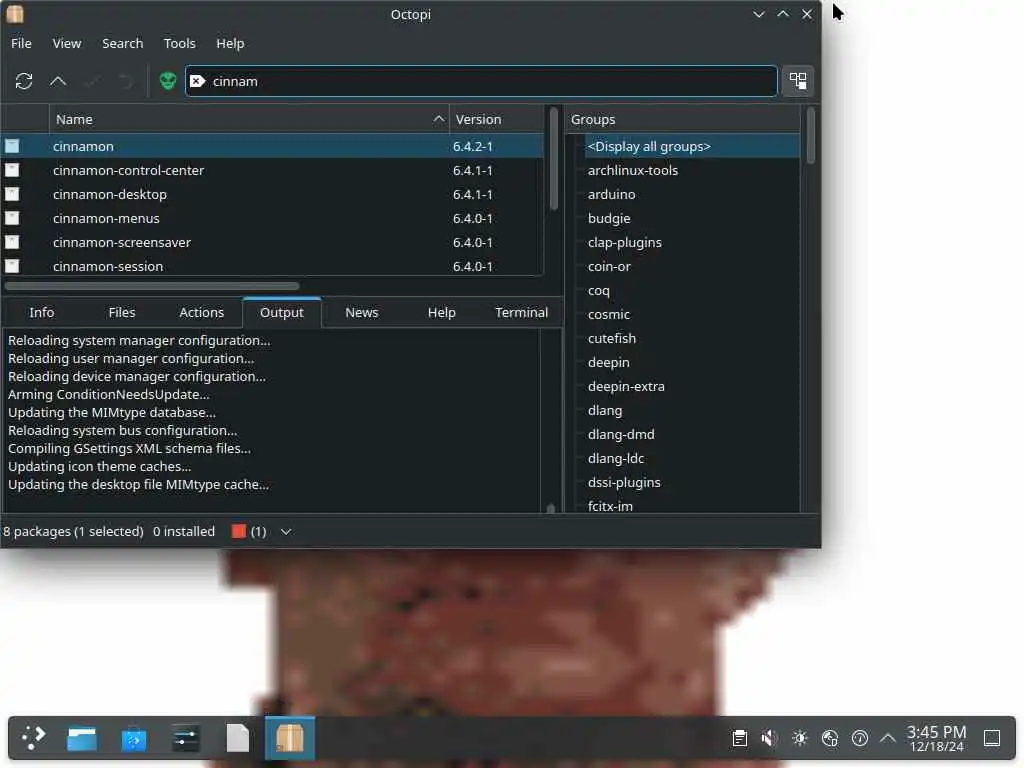Click the Name column sort arrow

438,119
